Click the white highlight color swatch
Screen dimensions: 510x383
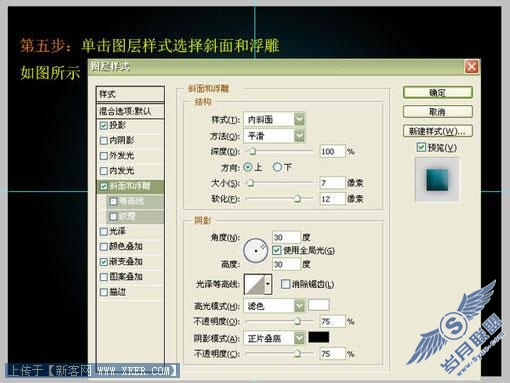point(319,305)
